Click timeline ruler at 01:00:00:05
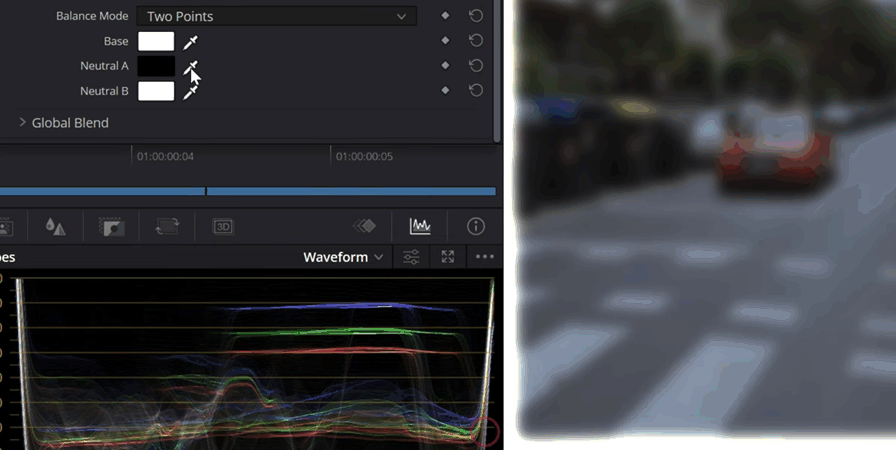Screen dimensions: 896x450 pos(364,156)
